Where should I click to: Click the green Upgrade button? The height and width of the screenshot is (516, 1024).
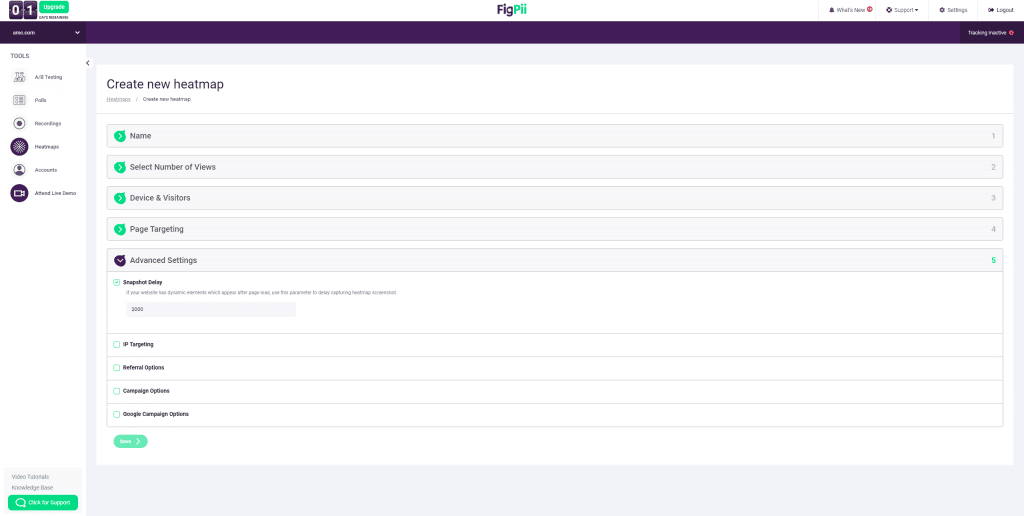[54, 7]
